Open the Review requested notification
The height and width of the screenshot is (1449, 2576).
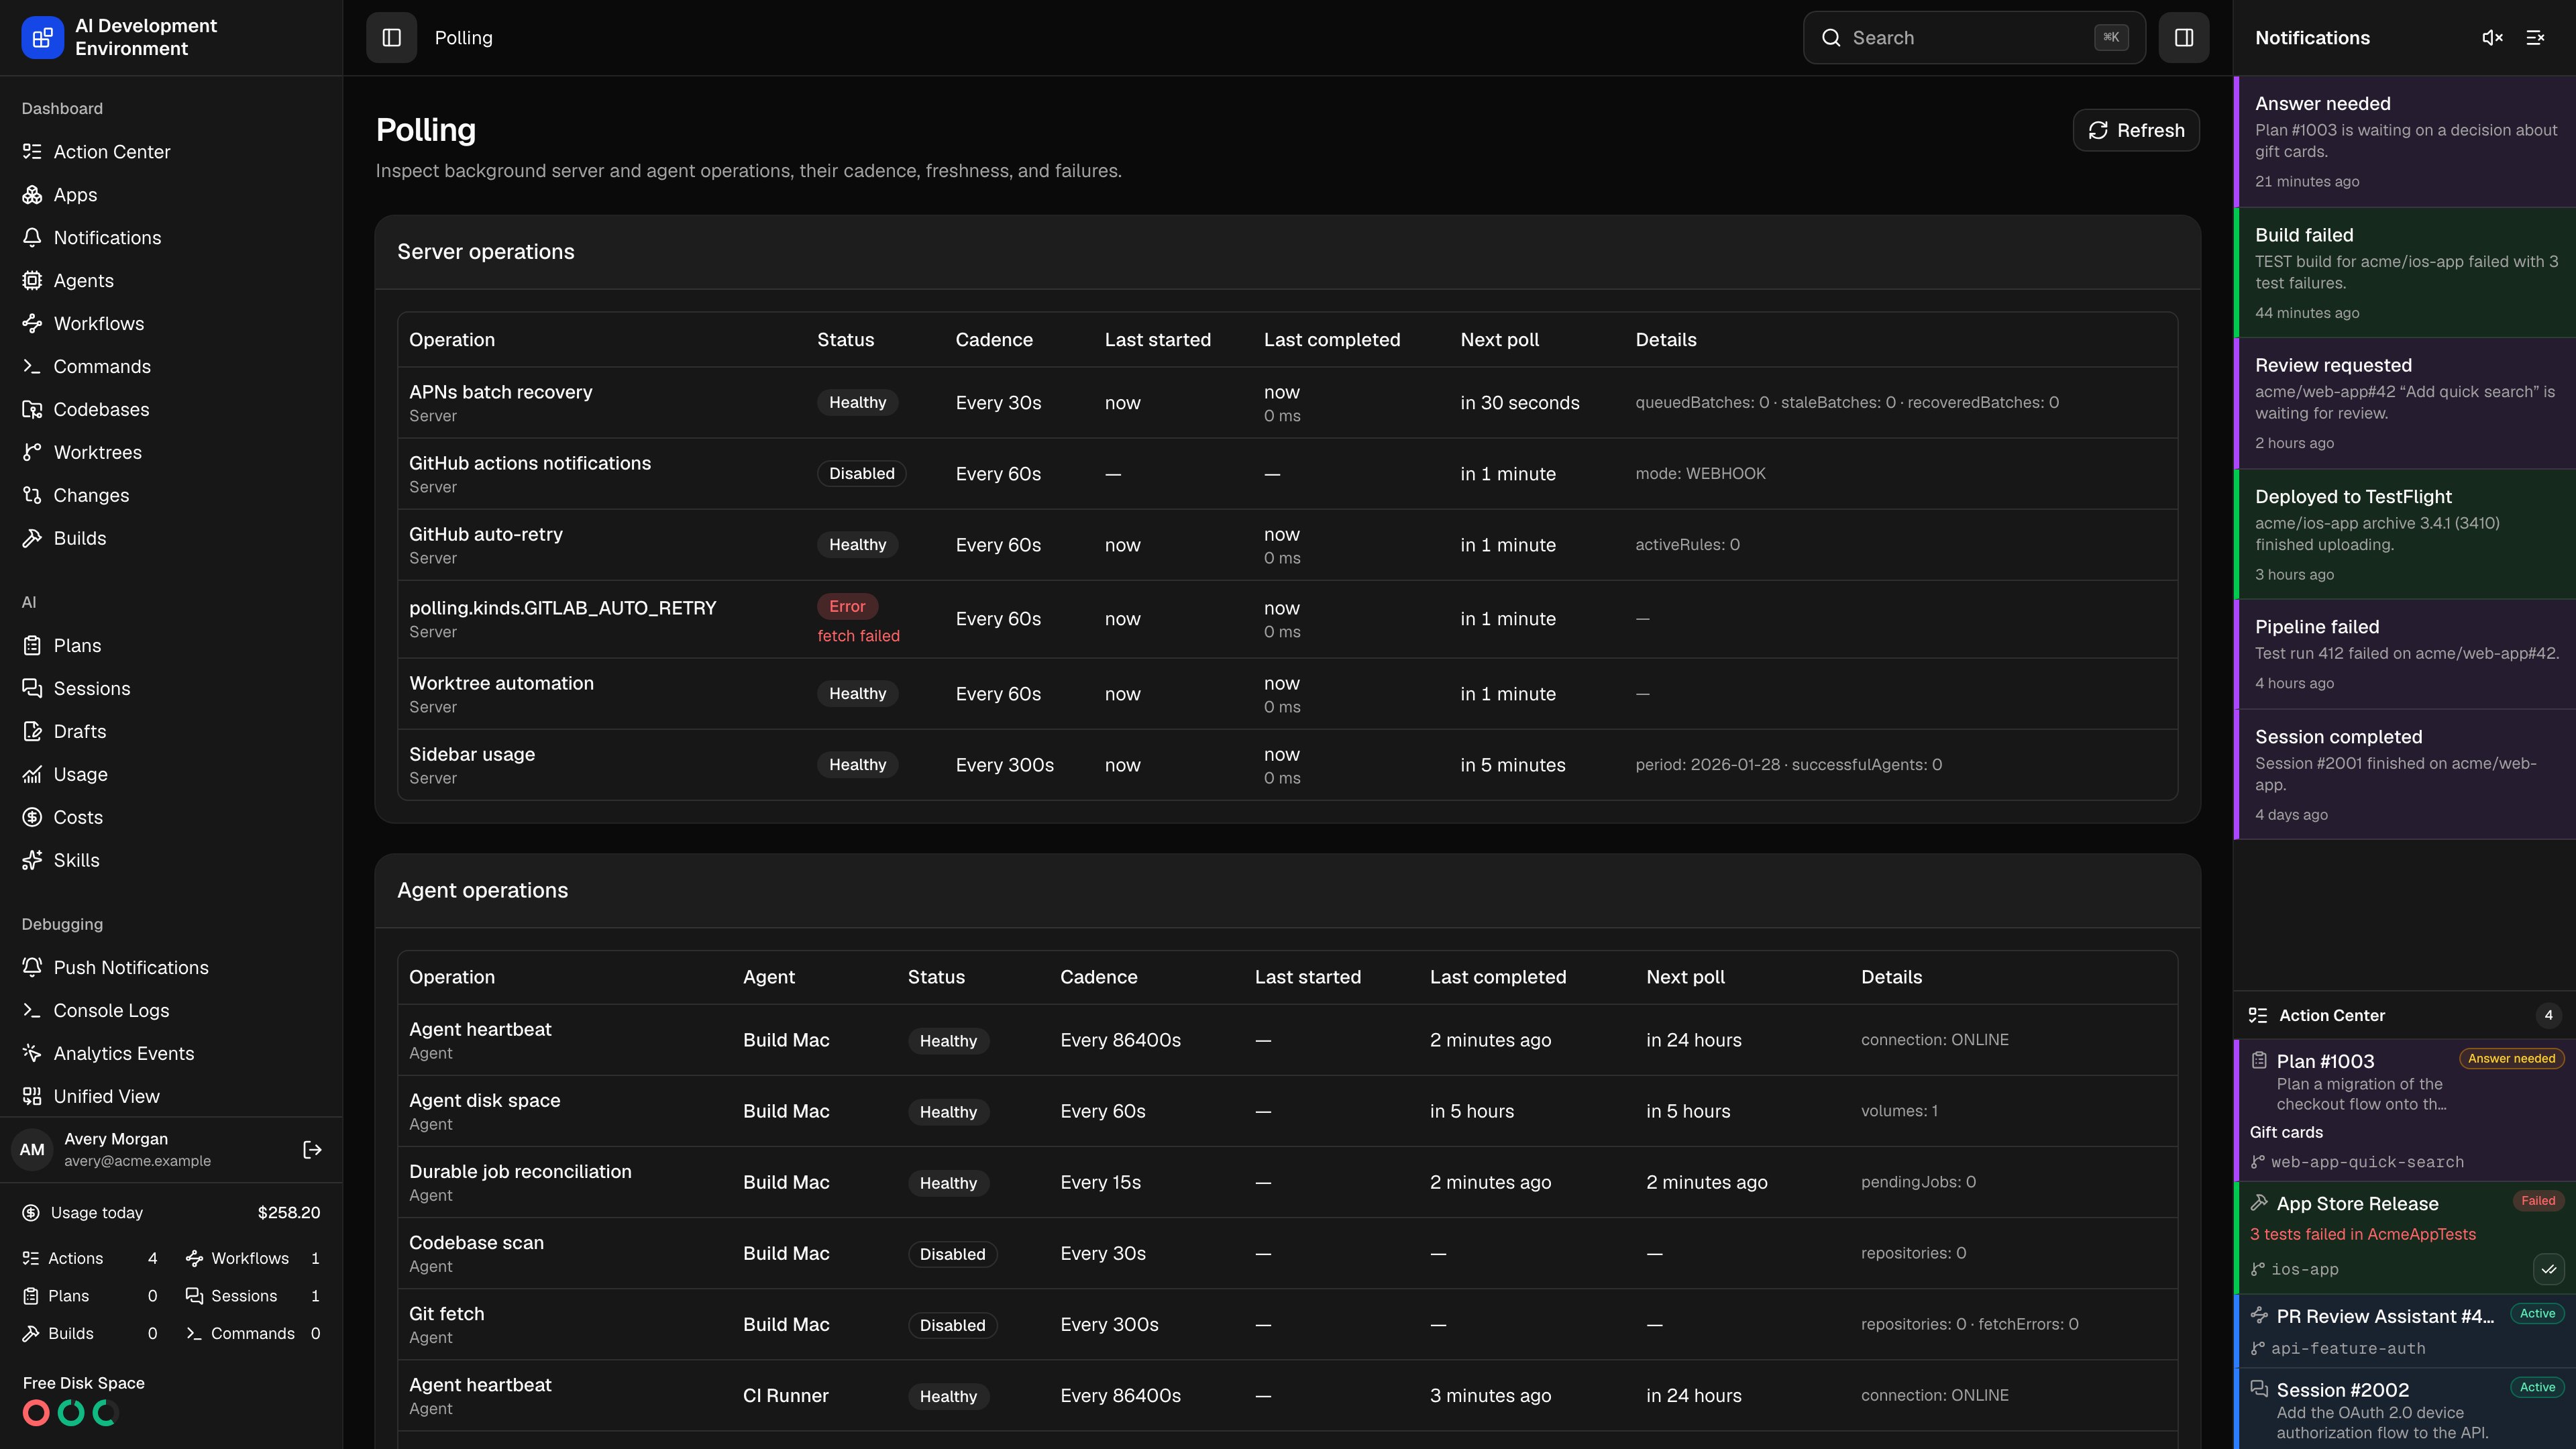coord(2405,403)
